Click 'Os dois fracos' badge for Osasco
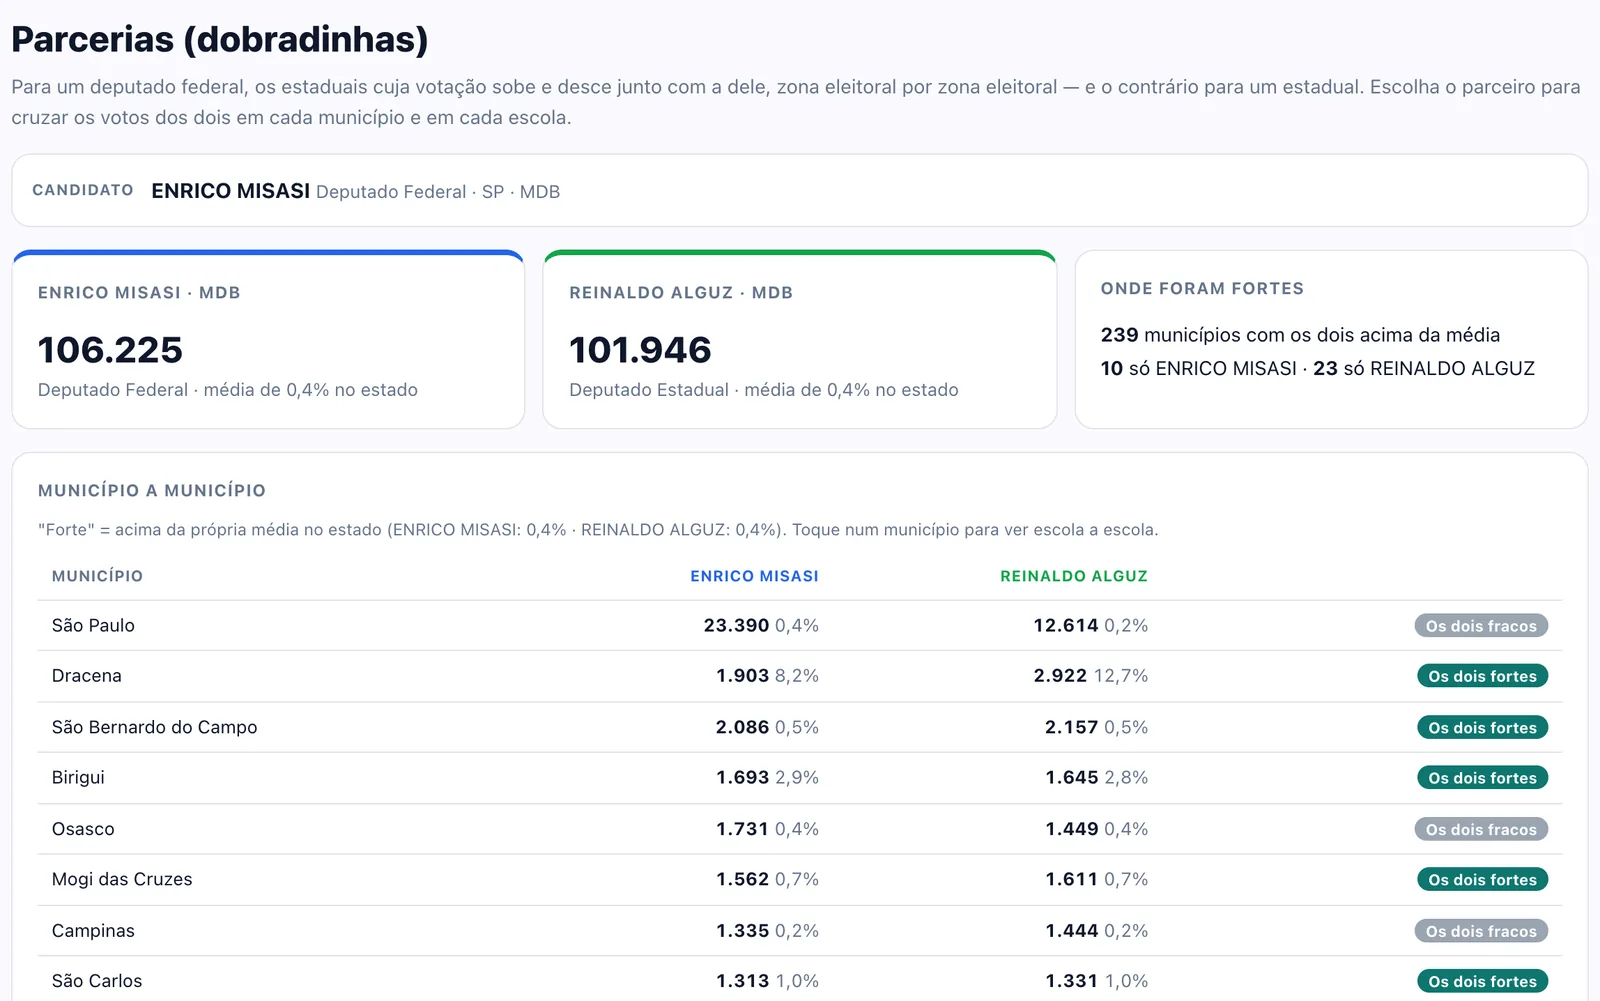The image size is (1600, 1001). 1481,829
